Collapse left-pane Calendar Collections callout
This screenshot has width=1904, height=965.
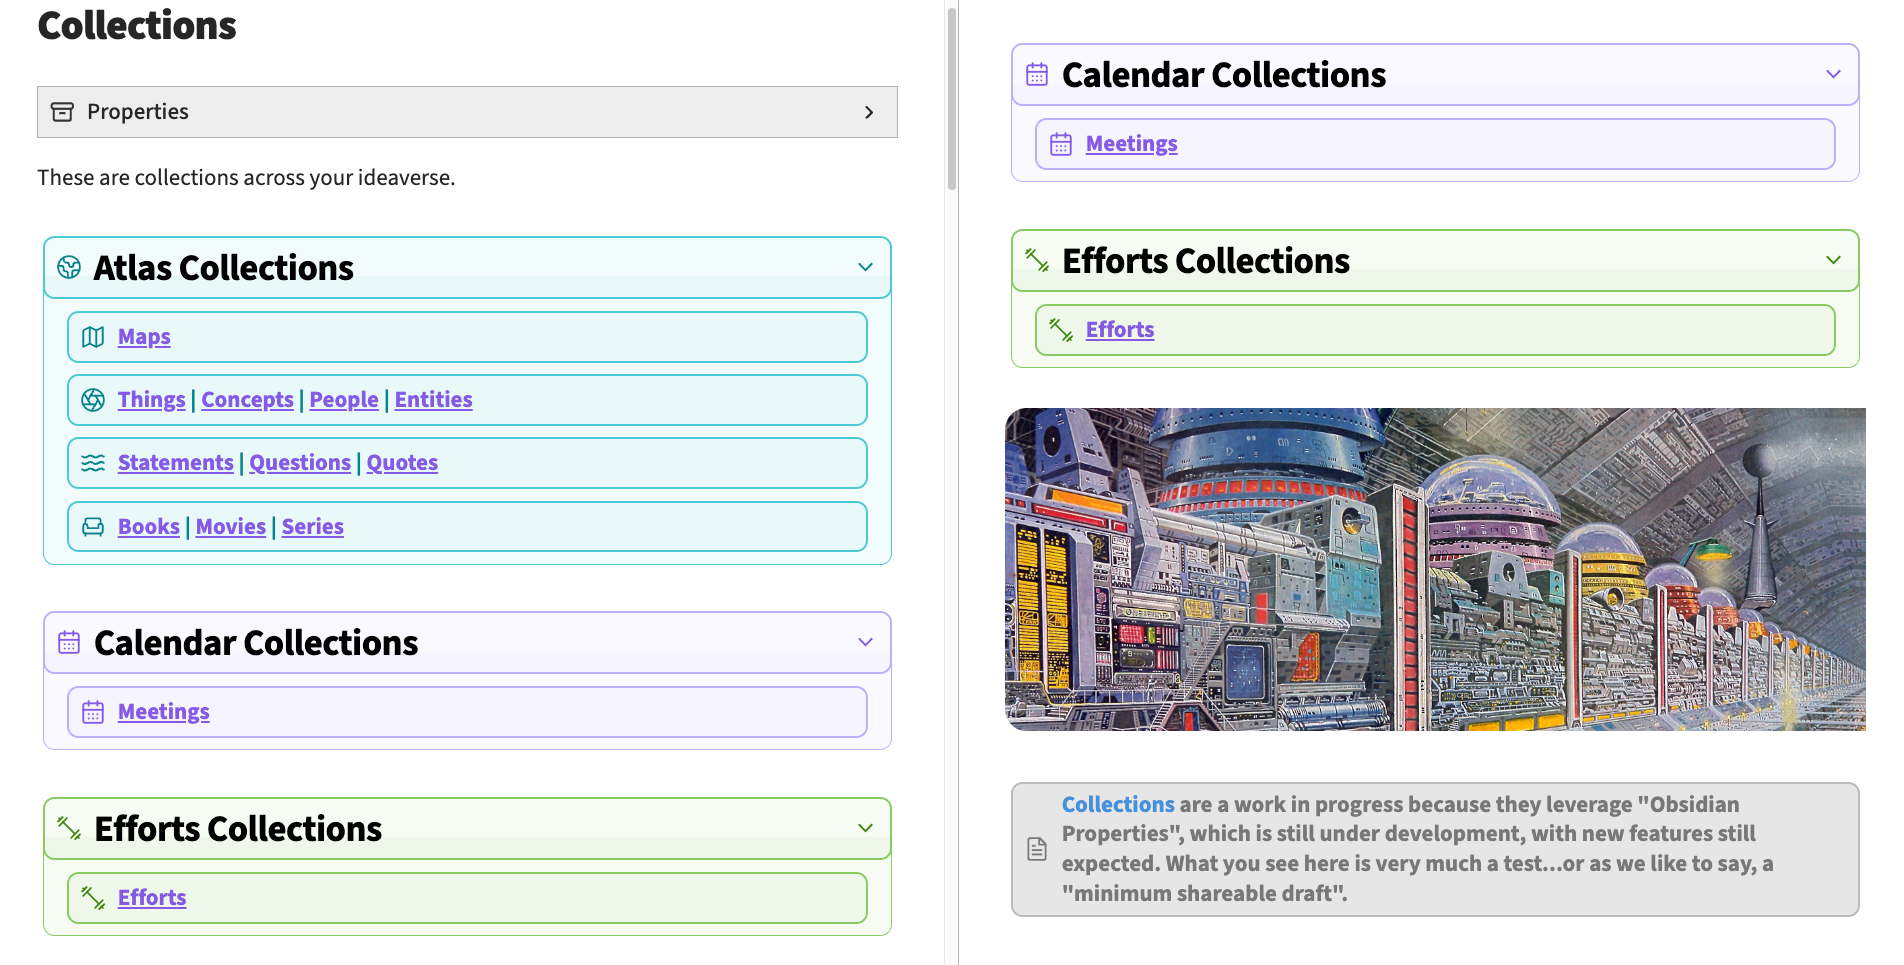point(866,642)
